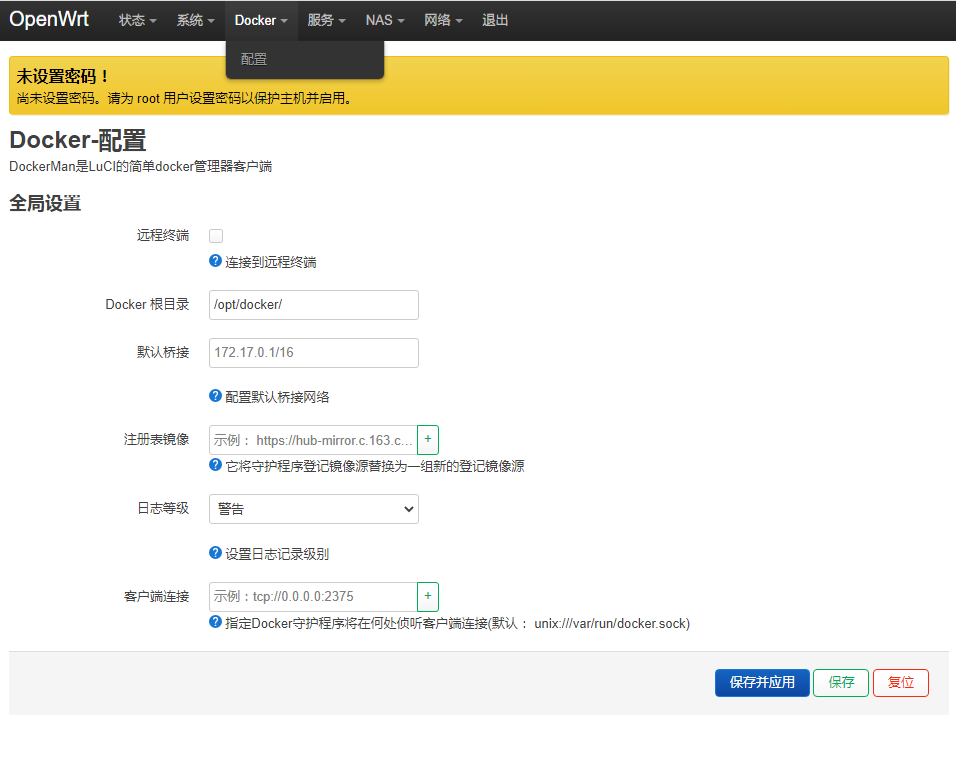956x779 pixels.
Task: Click the 客户端连接 input field
Action: [313, 597]
